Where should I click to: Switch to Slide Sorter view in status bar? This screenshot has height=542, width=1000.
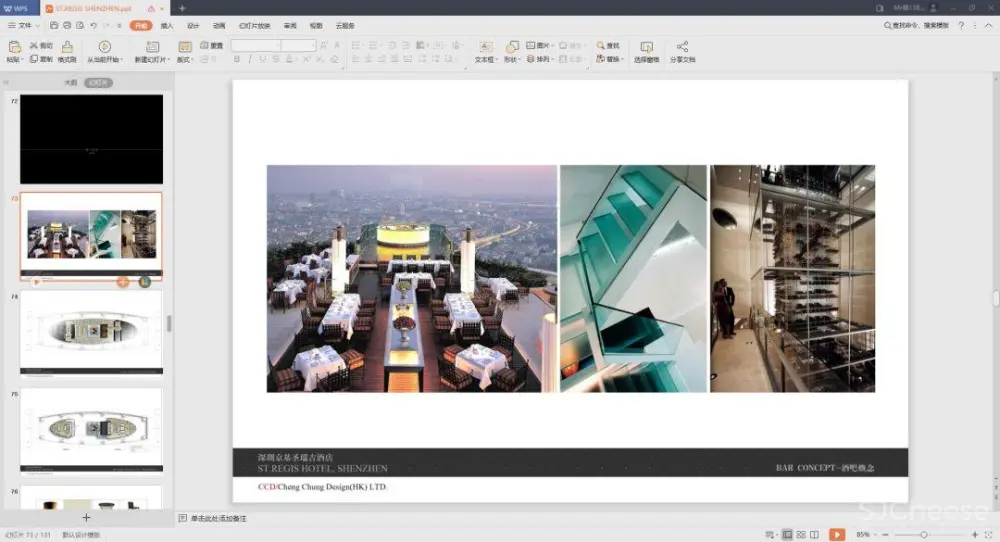click(801, 535)
